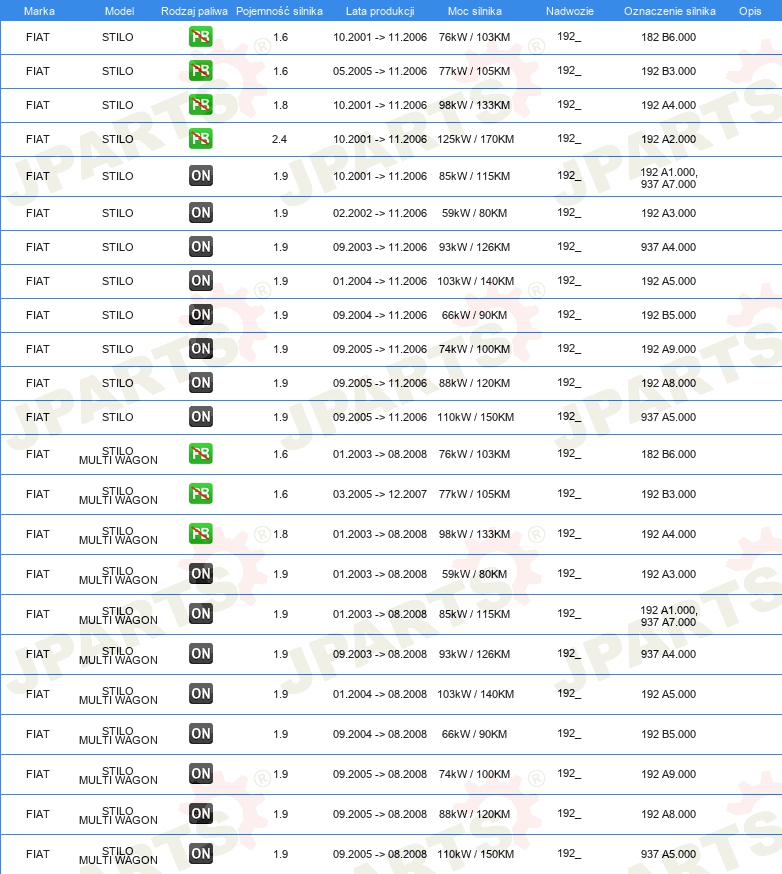Click petrol icon in Multi Wagon 01.2003 76kW row

[201, 454]
